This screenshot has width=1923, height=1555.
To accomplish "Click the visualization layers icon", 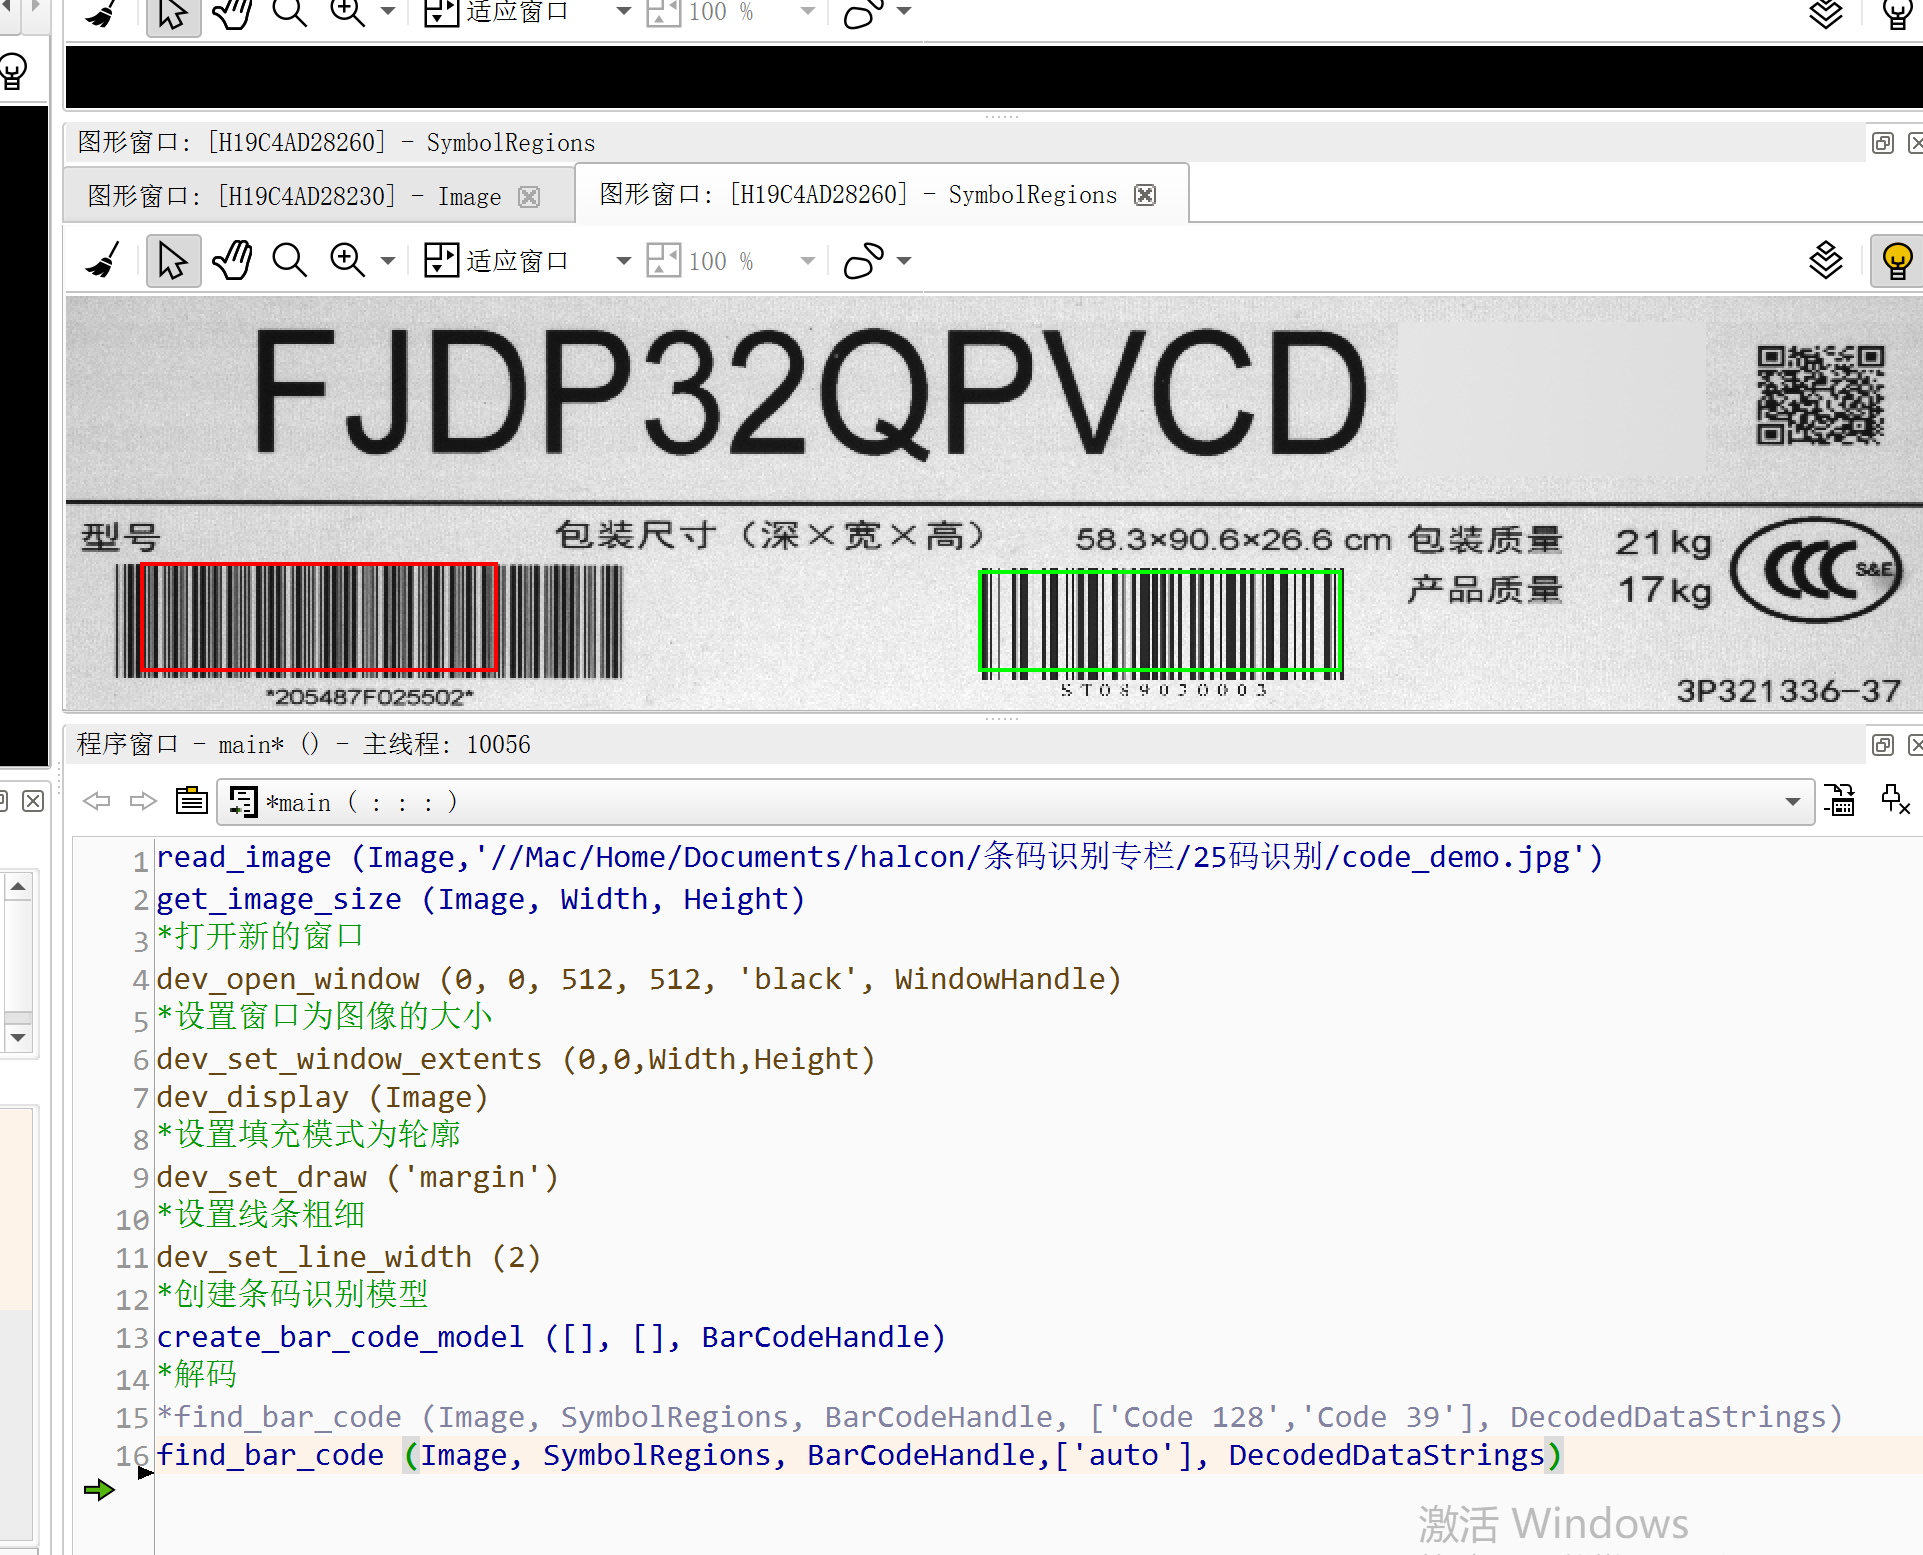I will (1825, 260).
